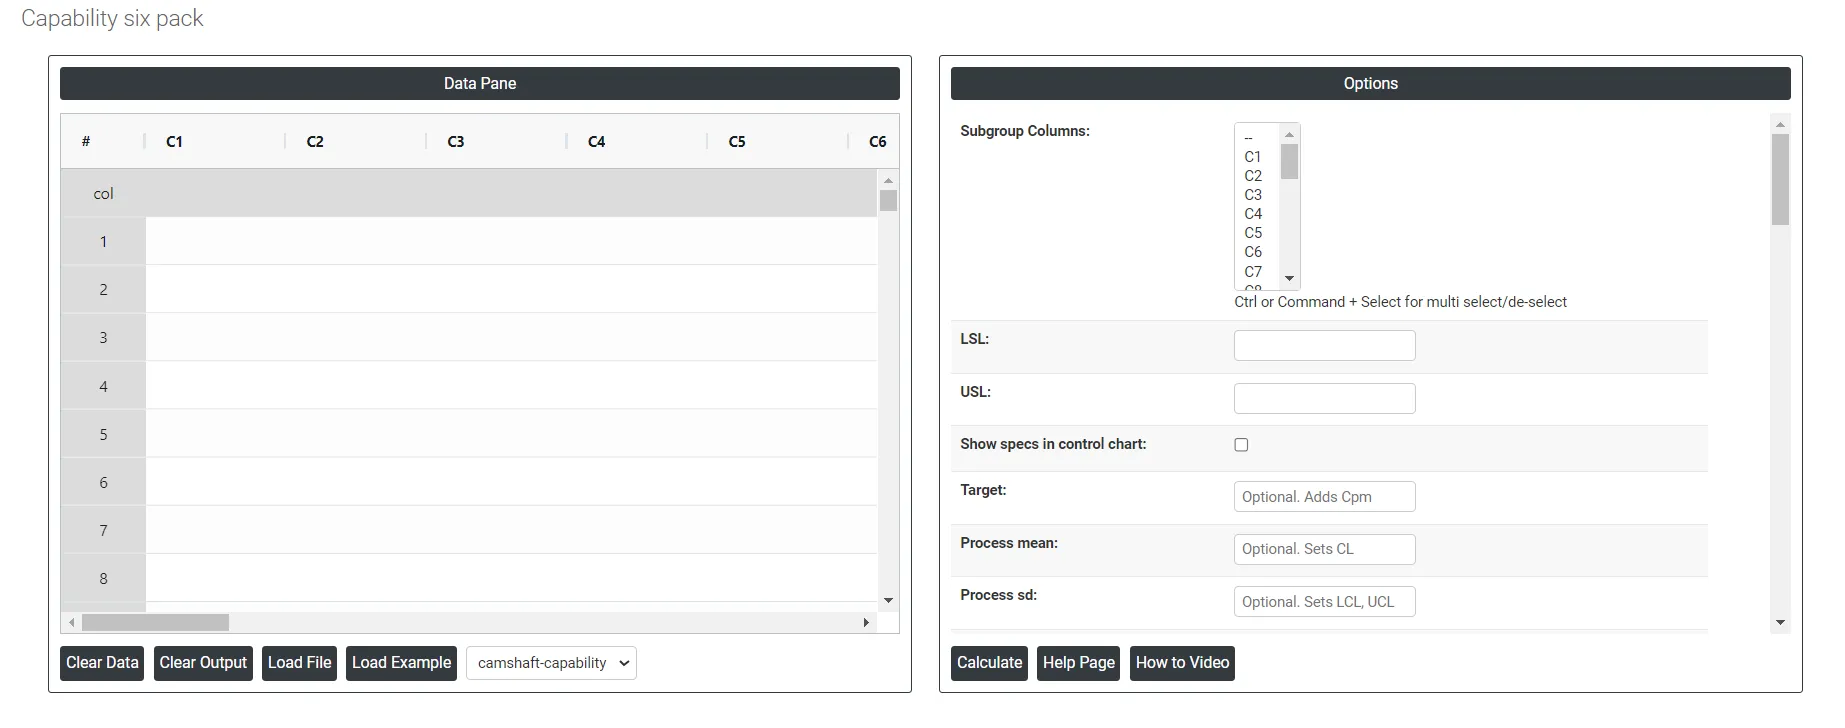Select the col row header
Screen dimensions: 1845x728
click(103, 194)
